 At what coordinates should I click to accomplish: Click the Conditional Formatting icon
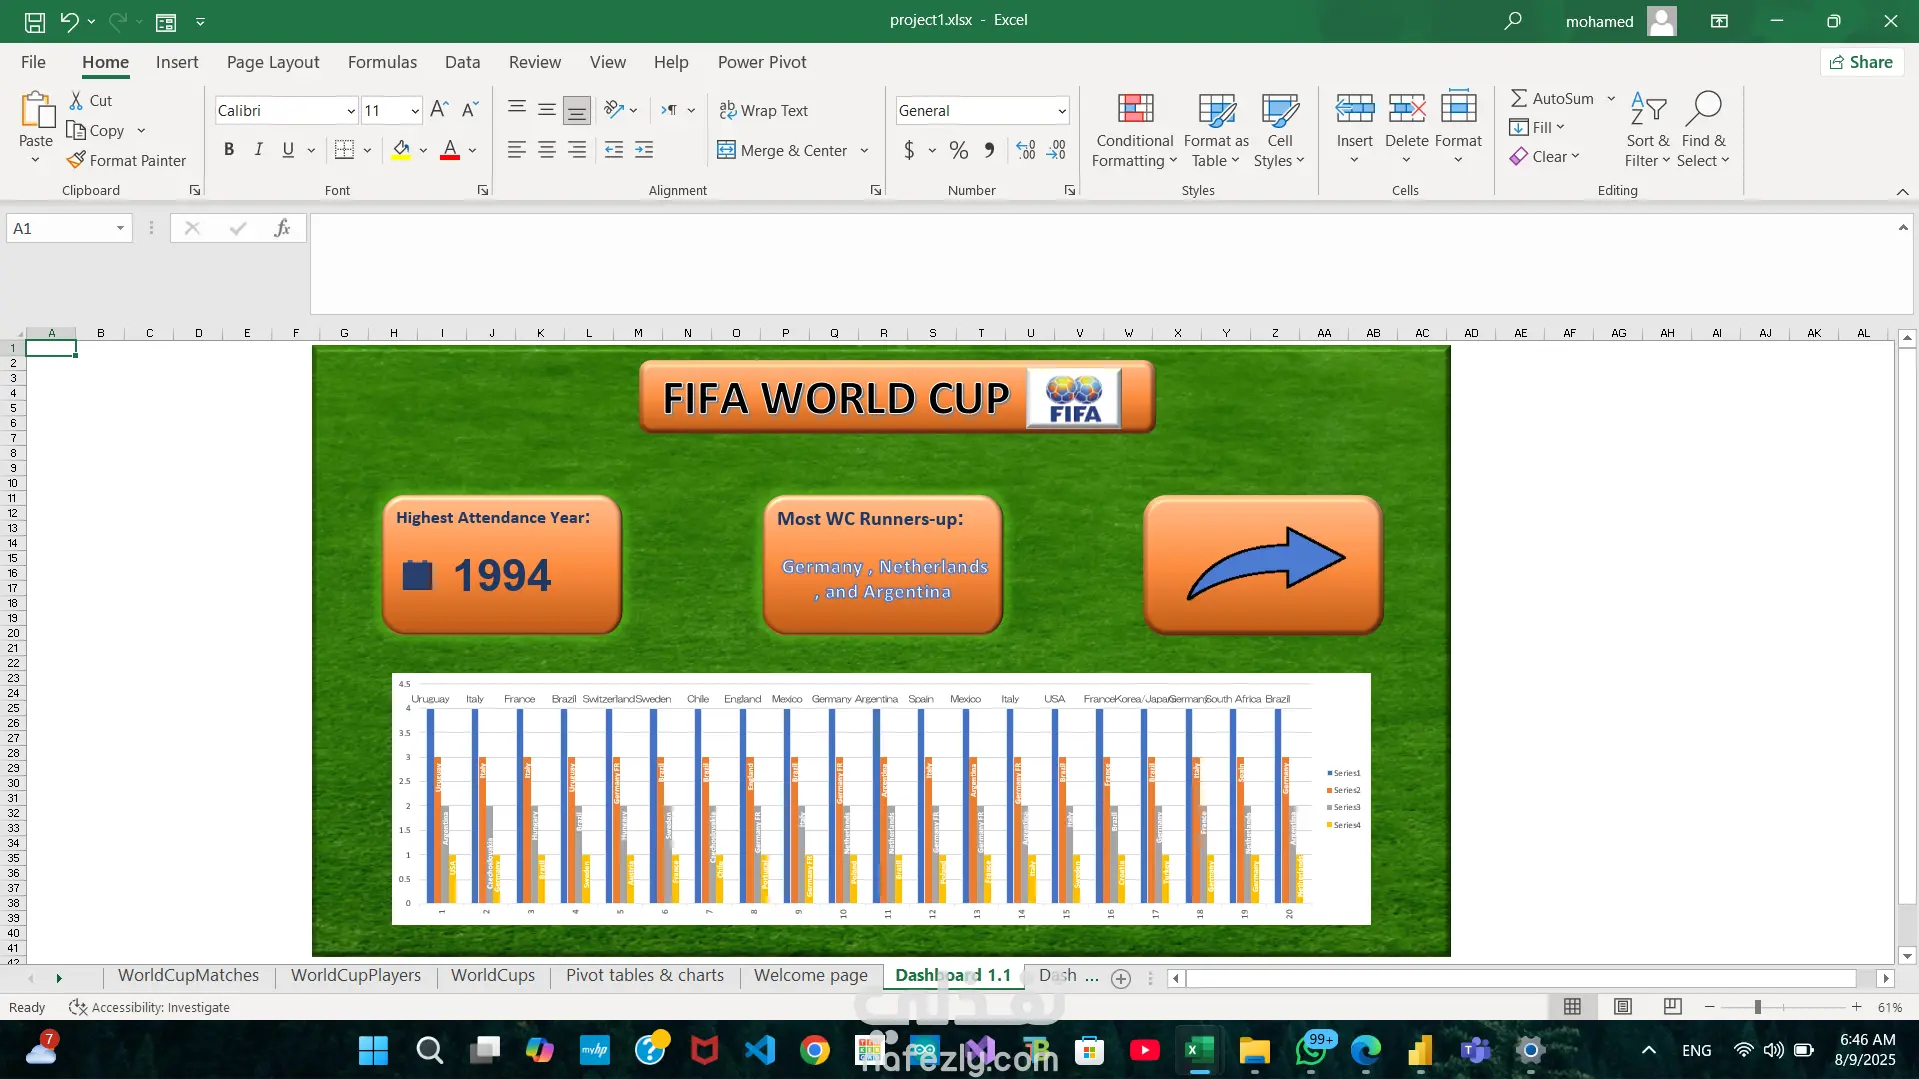(1135, 110)
